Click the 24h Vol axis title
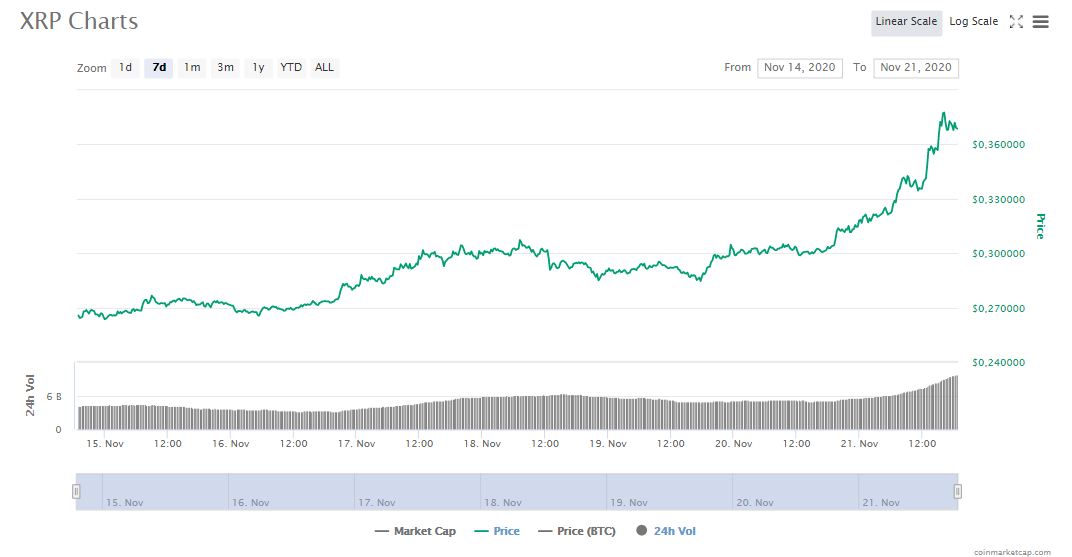The width and height of the screenshot is (1072, 557). point(30,395)
